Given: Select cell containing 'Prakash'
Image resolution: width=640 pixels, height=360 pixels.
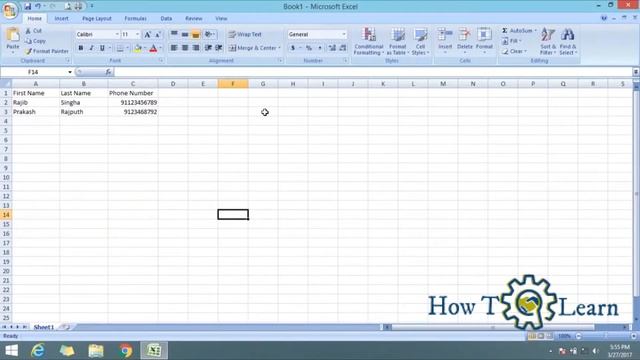Looking at the screenshot, I should click(36, 112).
